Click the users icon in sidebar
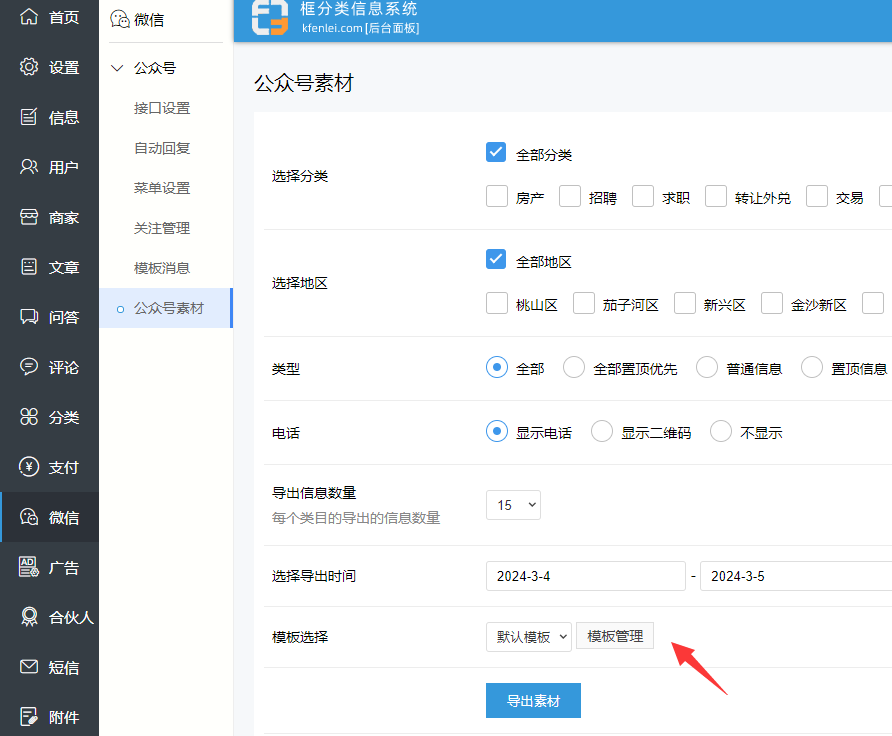892x736 pixels. (x=29, y=167)
